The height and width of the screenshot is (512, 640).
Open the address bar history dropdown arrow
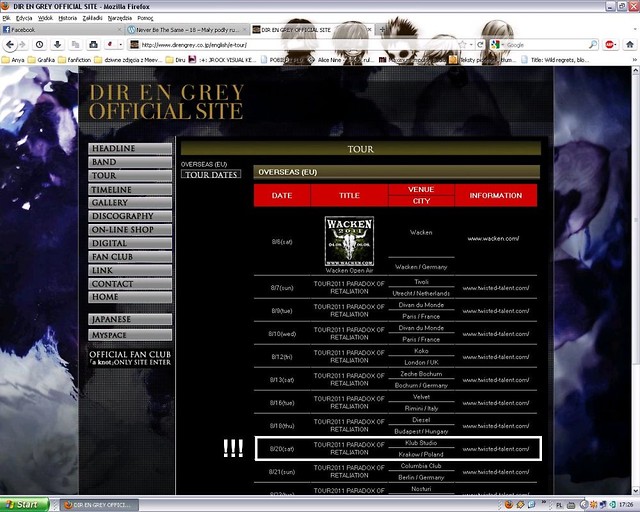coord(471,45)
